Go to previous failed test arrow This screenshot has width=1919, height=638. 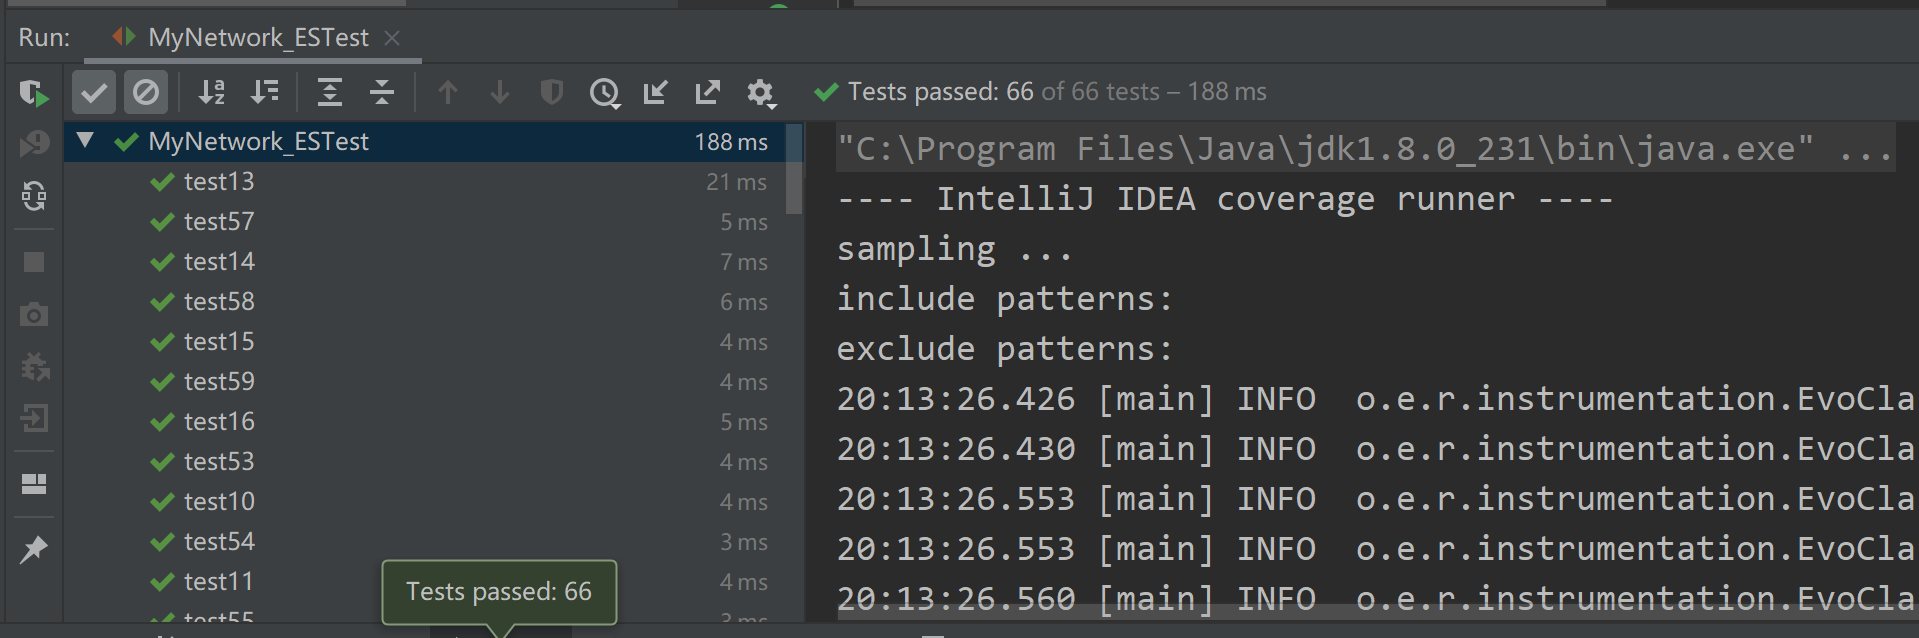pos(448,93)
